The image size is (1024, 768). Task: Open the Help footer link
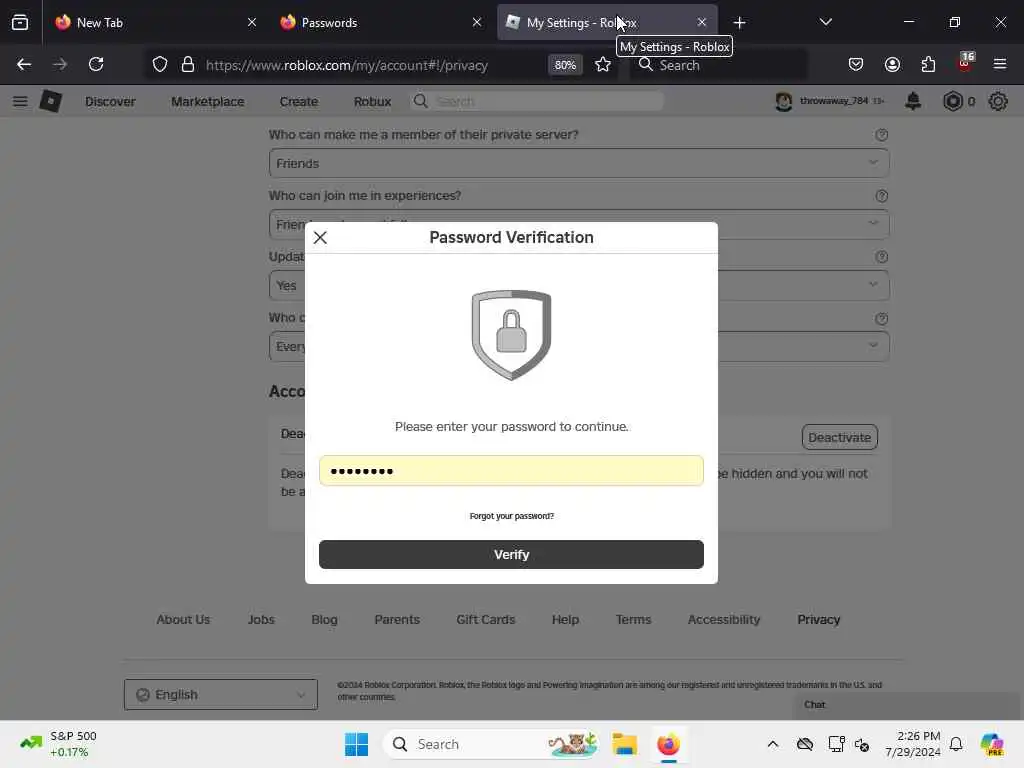(565, 619)
